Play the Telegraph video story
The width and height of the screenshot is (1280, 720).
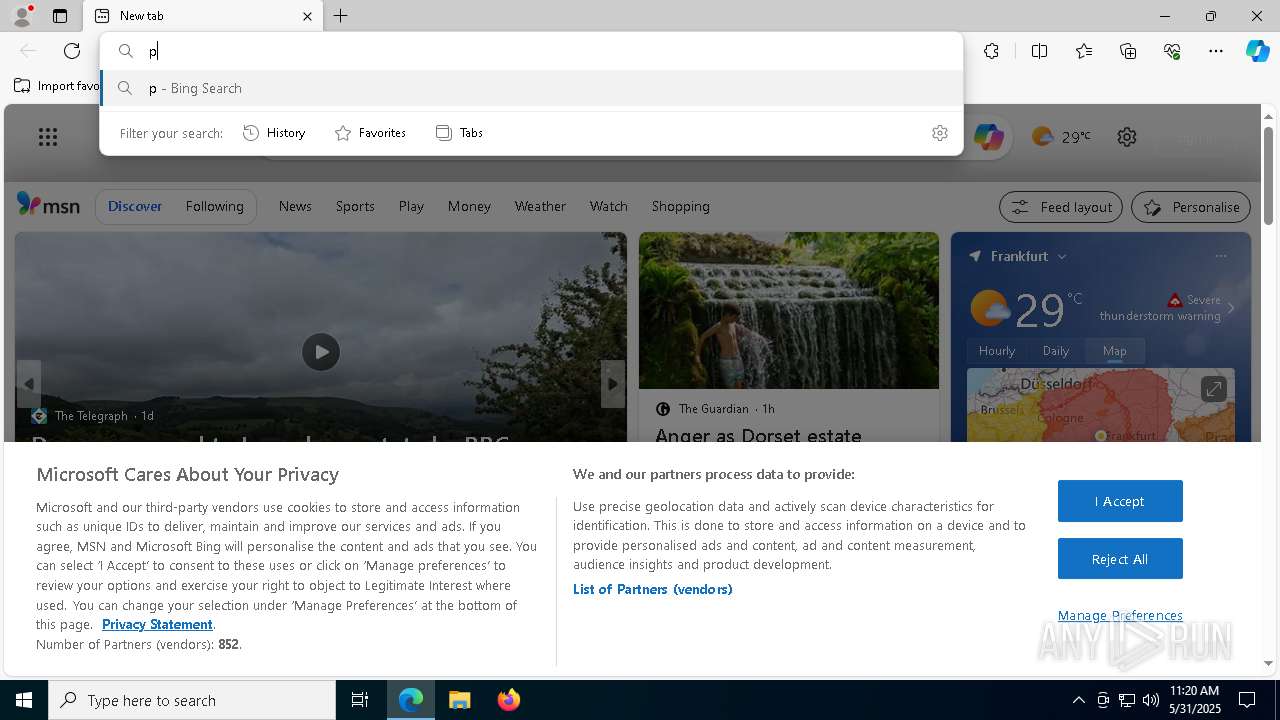[321, 352]
